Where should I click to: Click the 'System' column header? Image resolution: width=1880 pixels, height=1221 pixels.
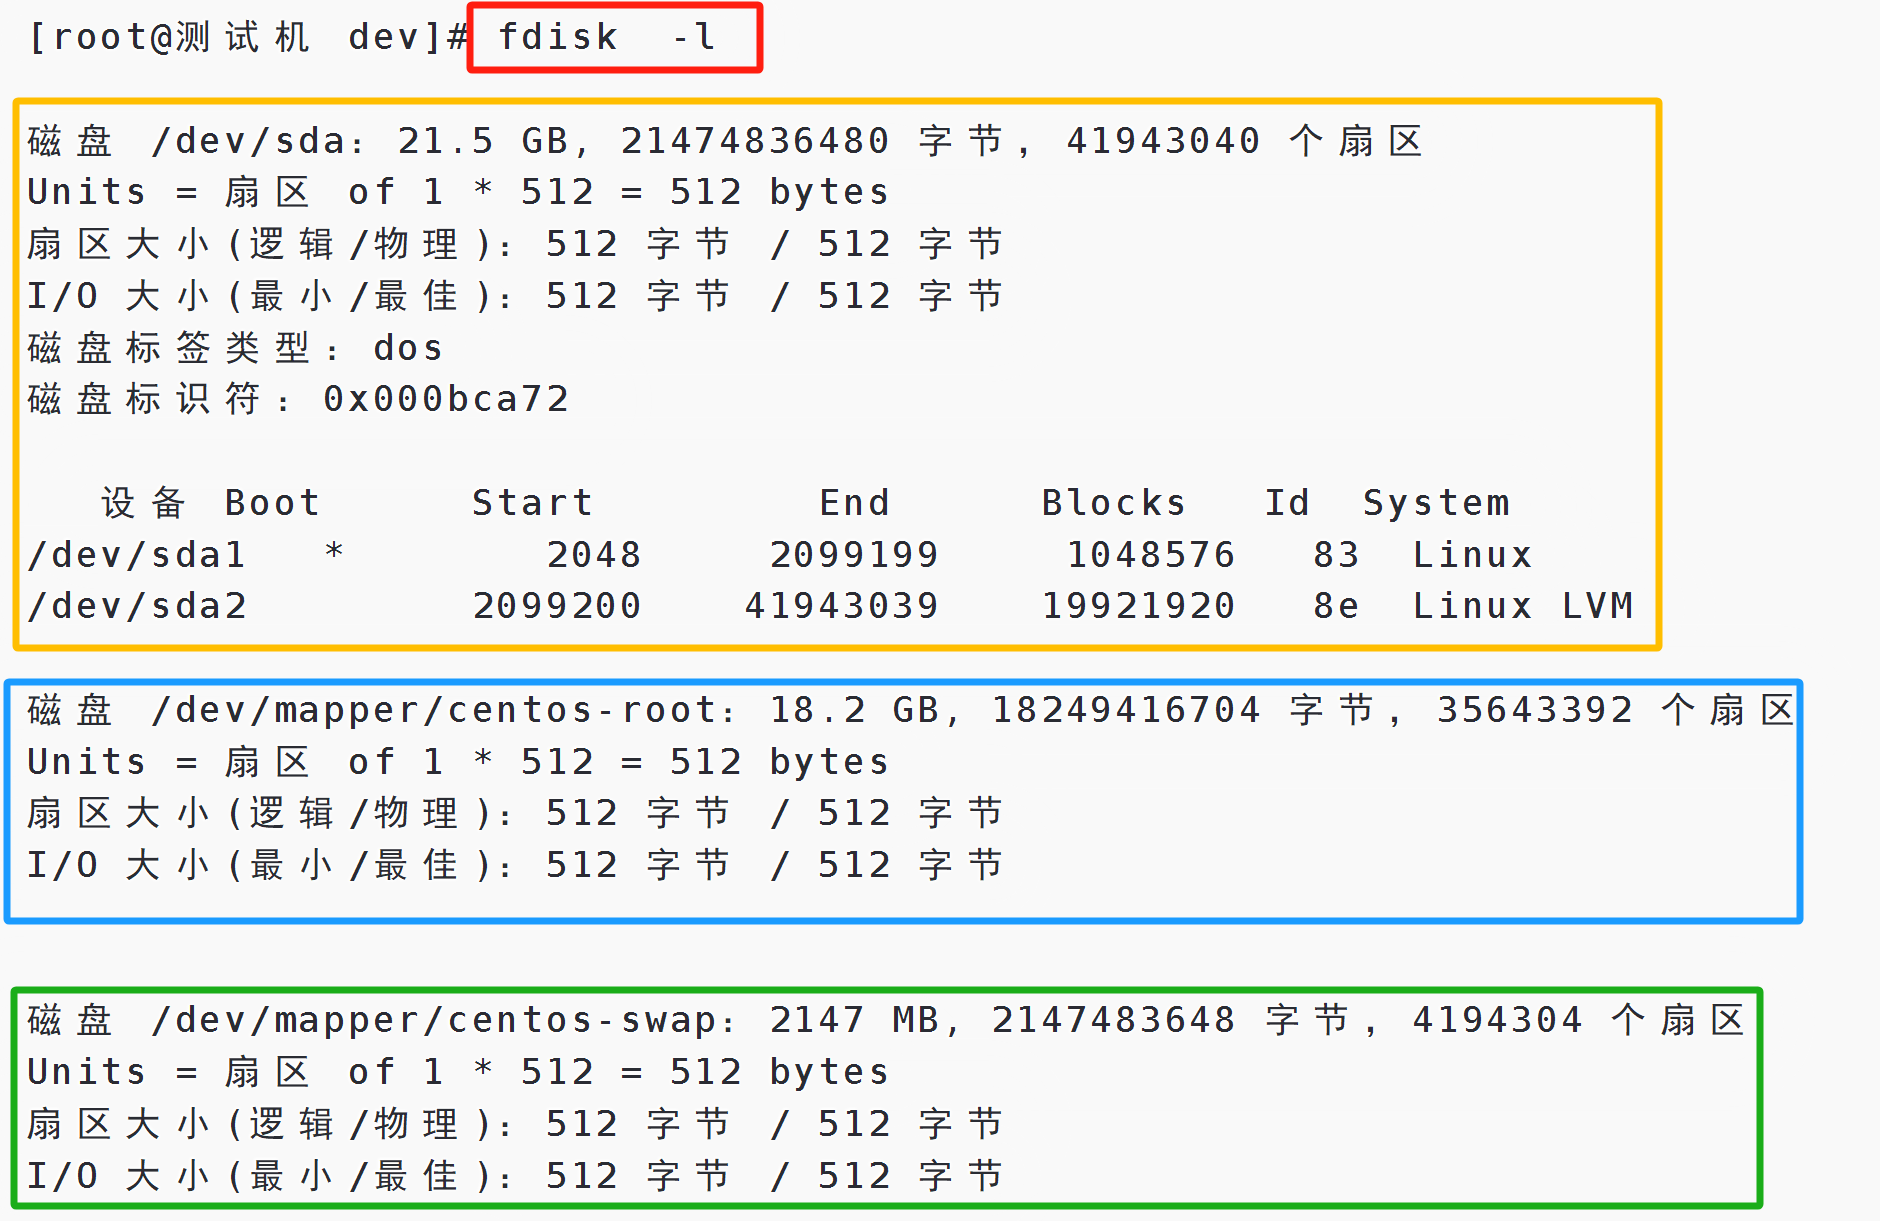point(1436,503)
